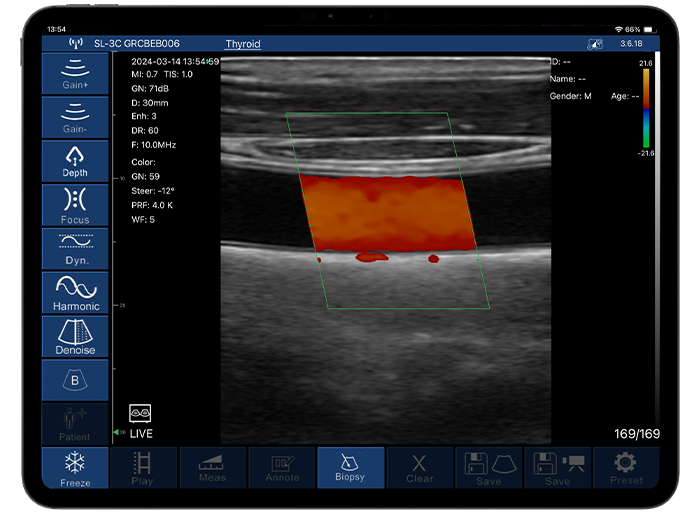Open the Preset settings gear
Viewport: 700px width, 514px height.
(x=626, y=468)
